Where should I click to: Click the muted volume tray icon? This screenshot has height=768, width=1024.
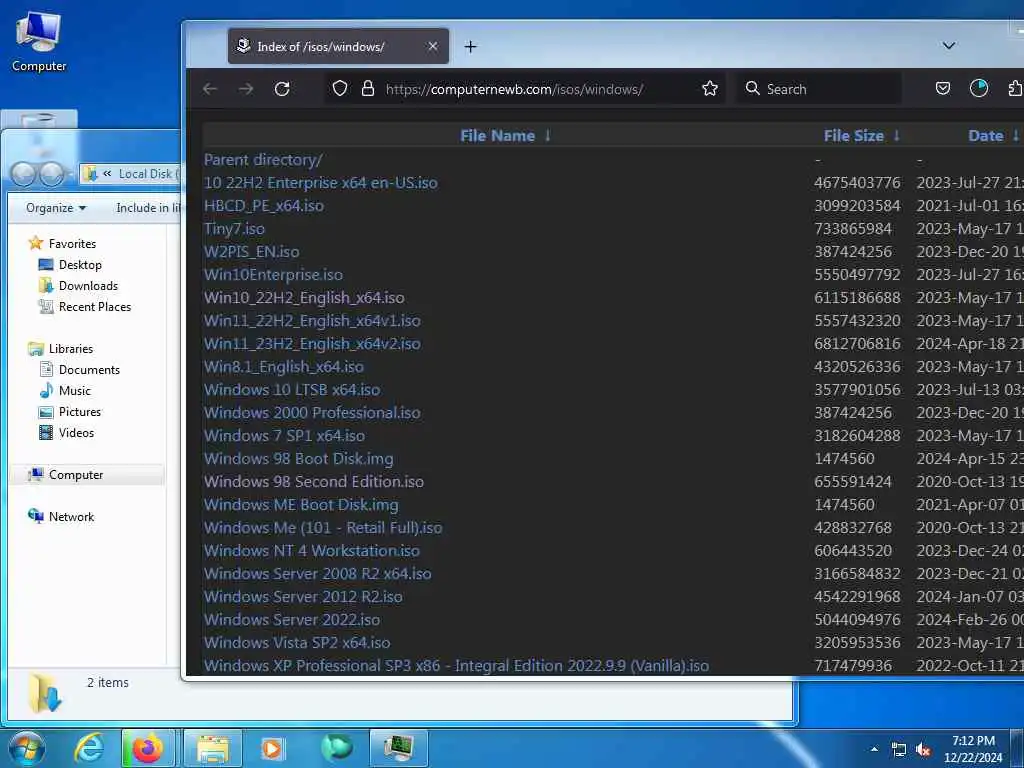coord(923,750)
